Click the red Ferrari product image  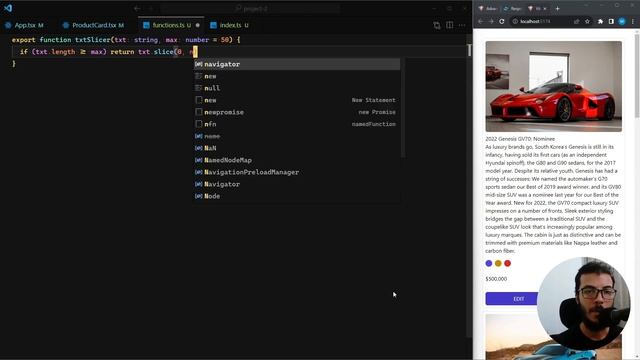point(553,86)
